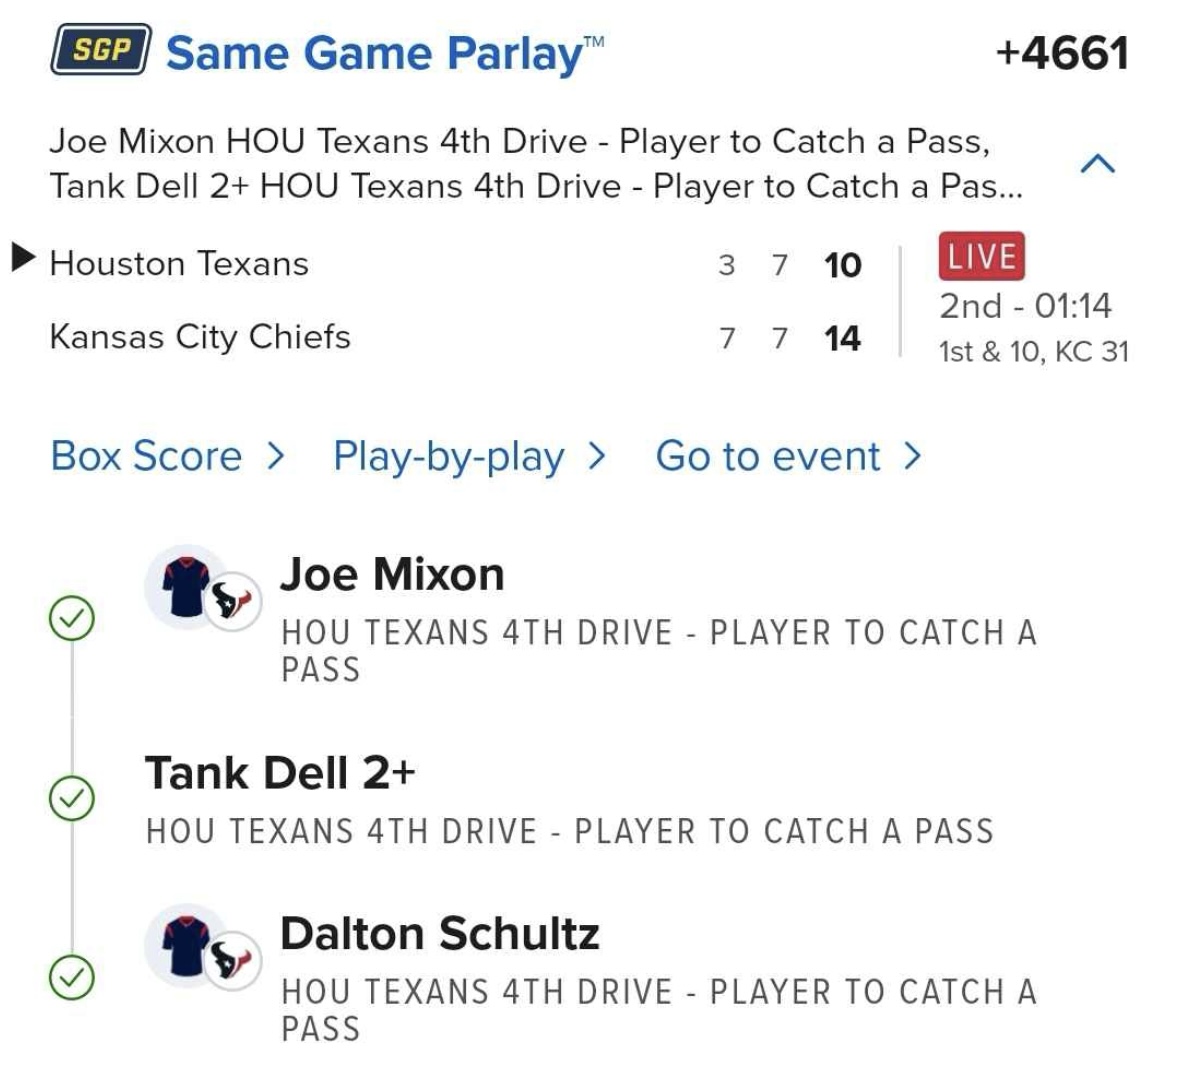Click the green checkmark for Dalton Schultz leg

pyautogui.click(x=72, y=977)
